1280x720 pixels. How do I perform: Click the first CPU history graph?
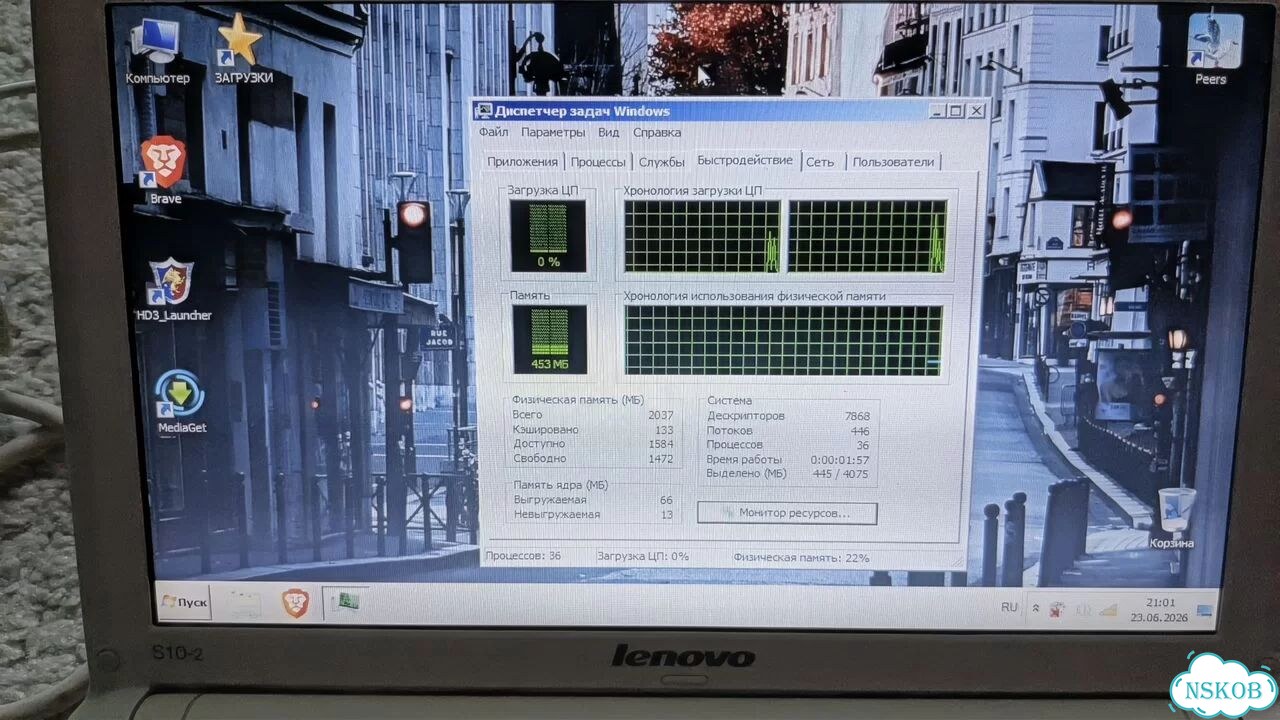point(702,236)
